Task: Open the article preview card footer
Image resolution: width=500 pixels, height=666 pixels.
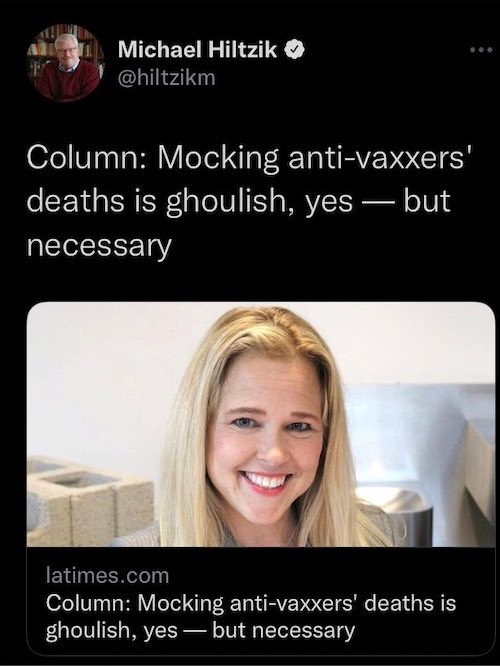Action: [261, 601]
